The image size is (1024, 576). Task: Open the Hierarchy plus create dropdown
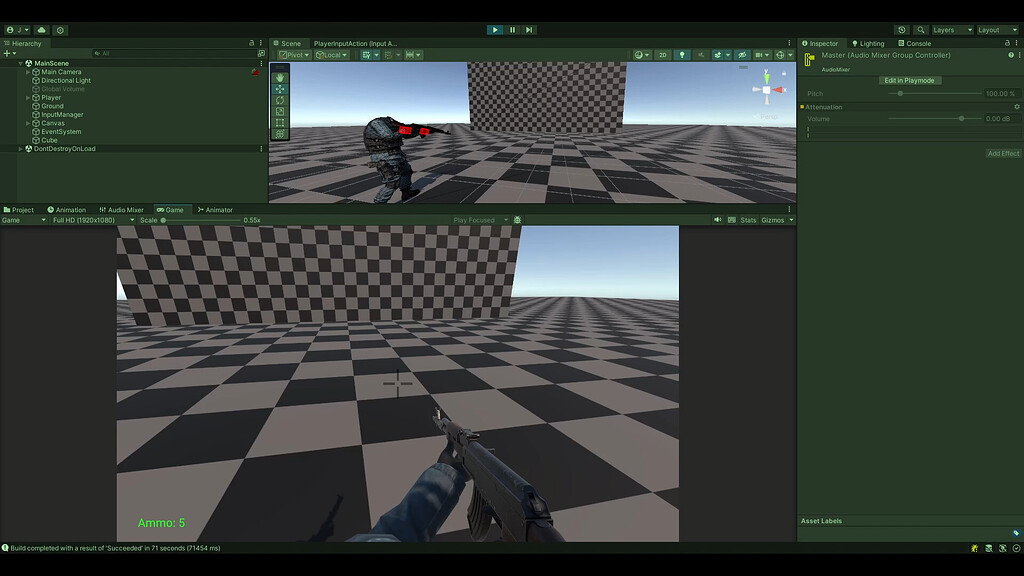pyautogui.click(x=9, y=54)
